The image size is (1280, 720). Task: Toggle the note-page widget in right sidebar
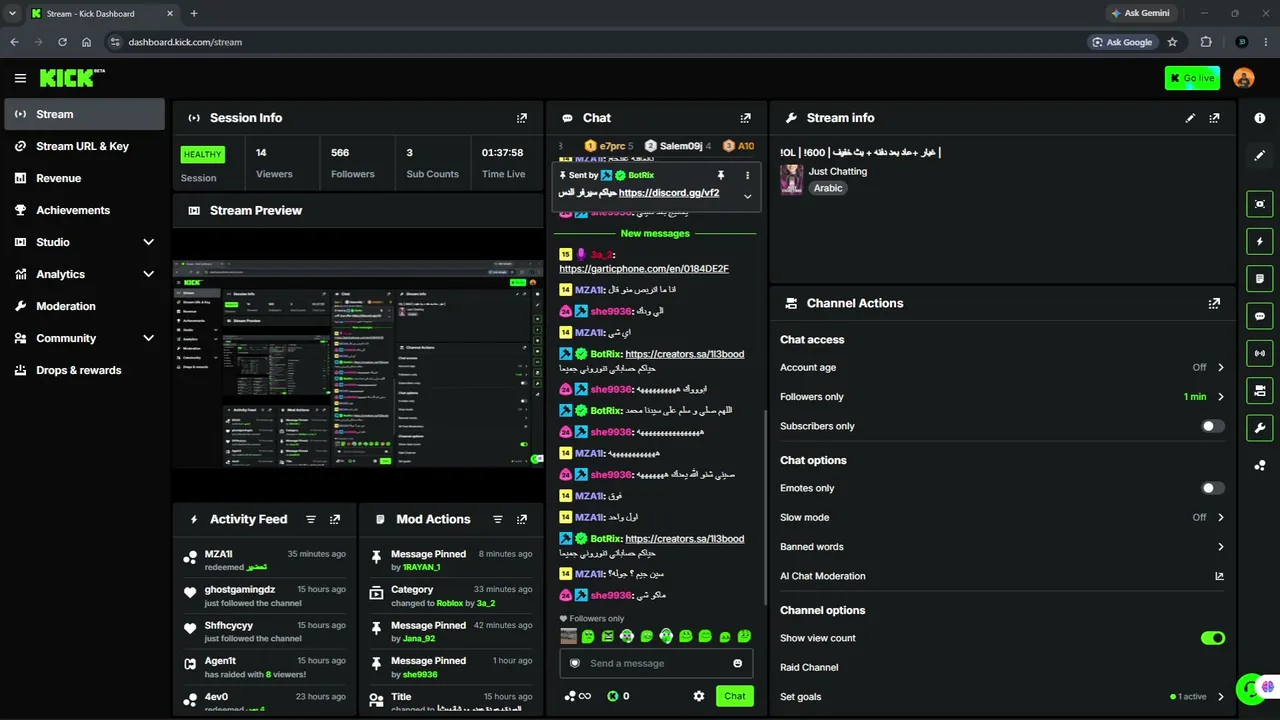click(1260, 278)
